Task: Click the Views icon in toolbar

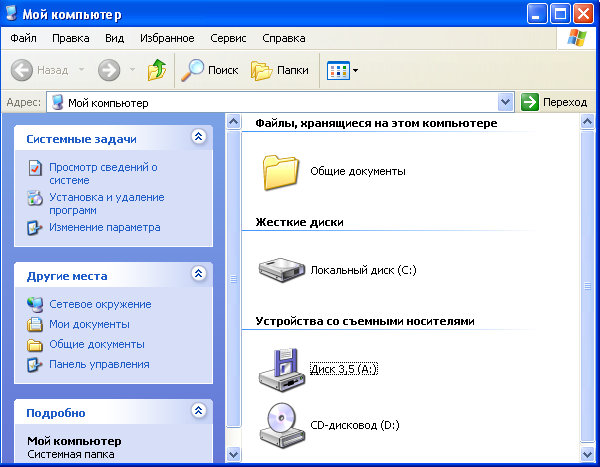Action: pos(338,70)
